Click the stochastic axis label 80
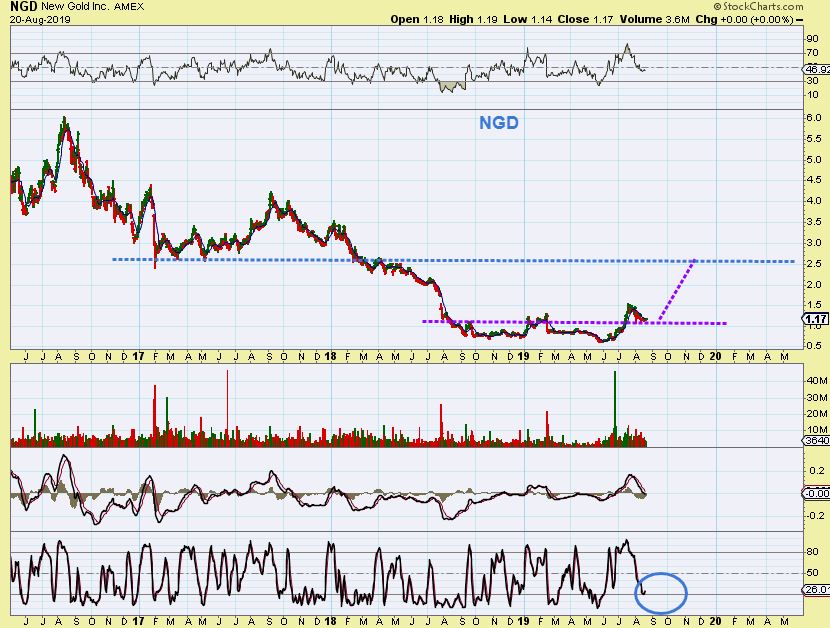 click(813, 551)
